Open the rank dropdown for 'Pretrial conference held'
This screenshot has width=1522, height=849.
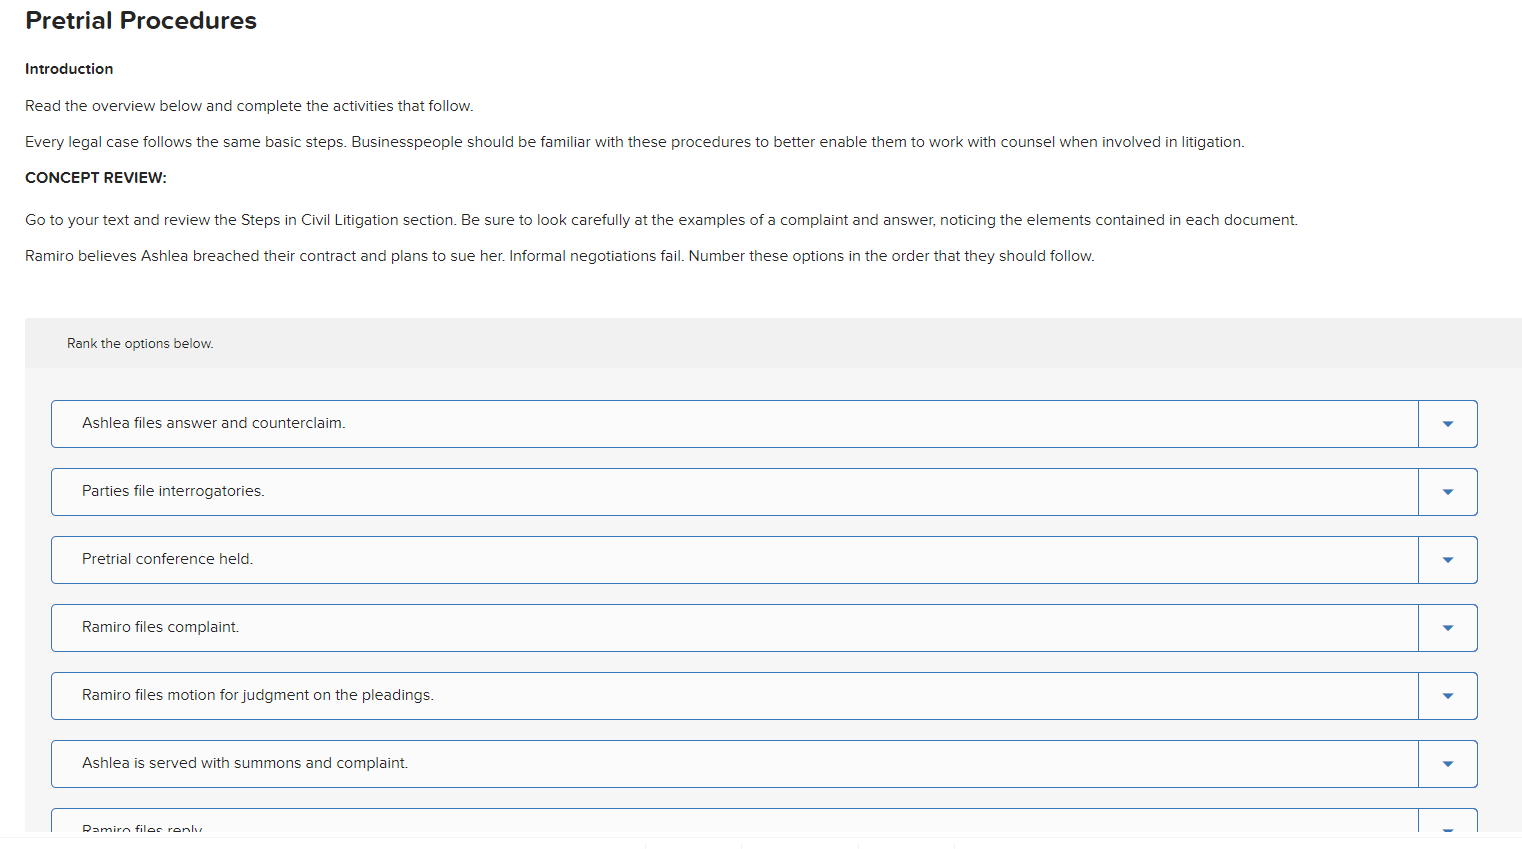(x=1447, y=559)
